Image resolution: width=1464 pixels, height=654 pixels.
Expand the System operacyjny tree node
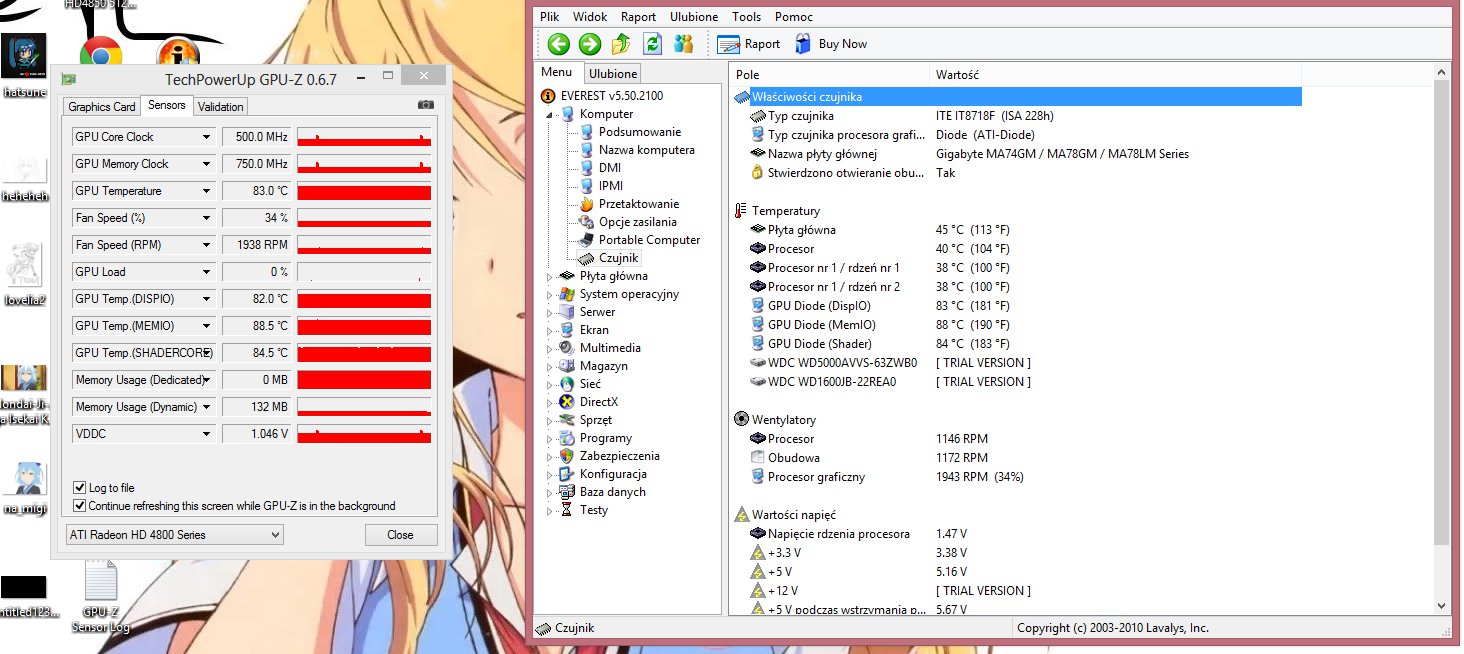click(x=549, y=294)
